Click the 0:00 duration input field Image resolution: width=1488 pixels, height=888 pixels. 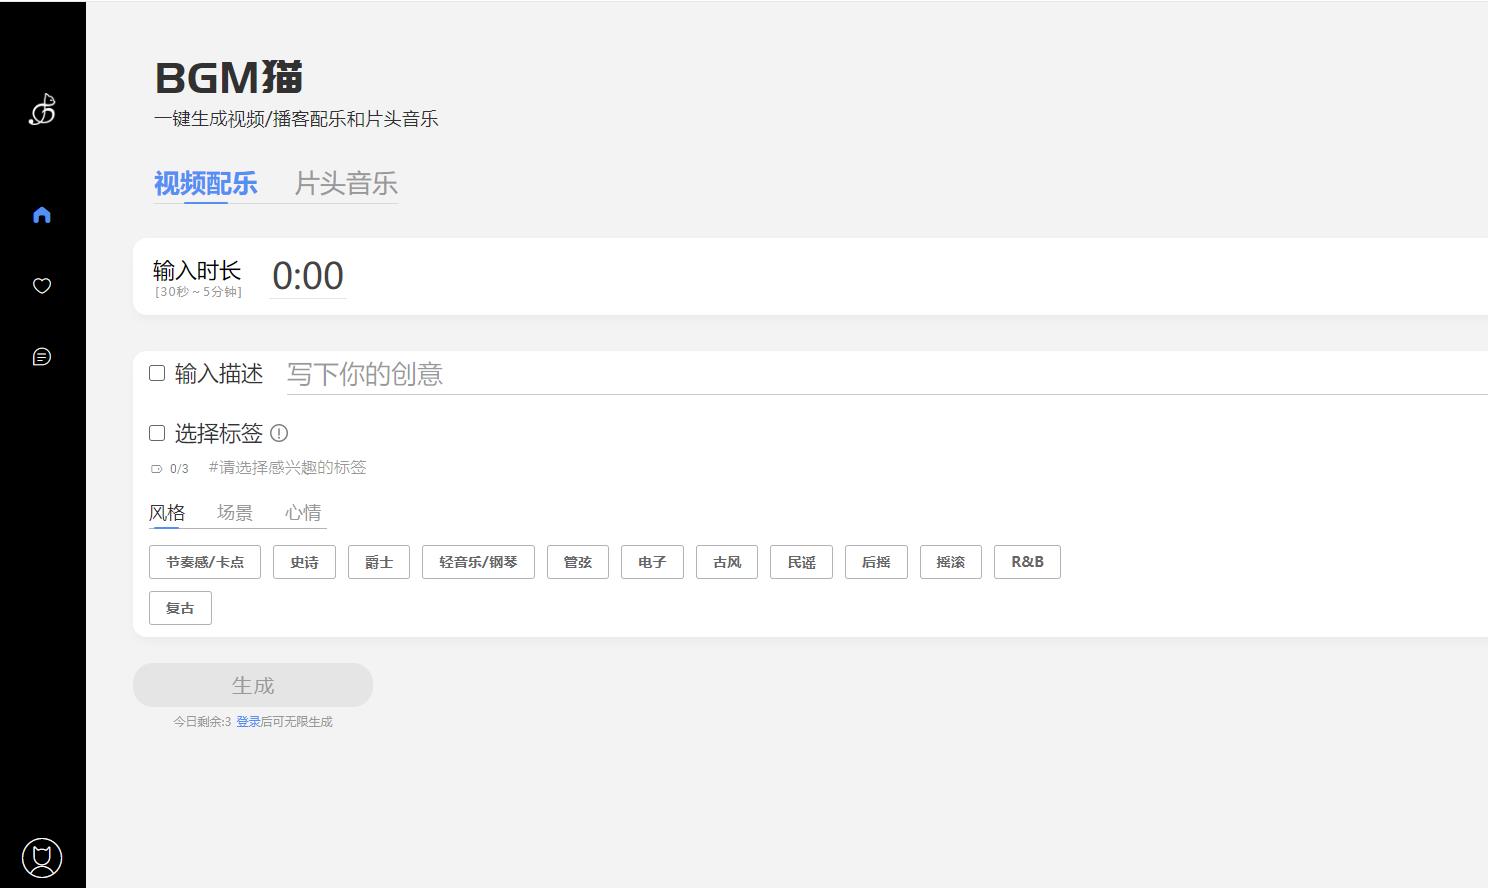point(308,276)
